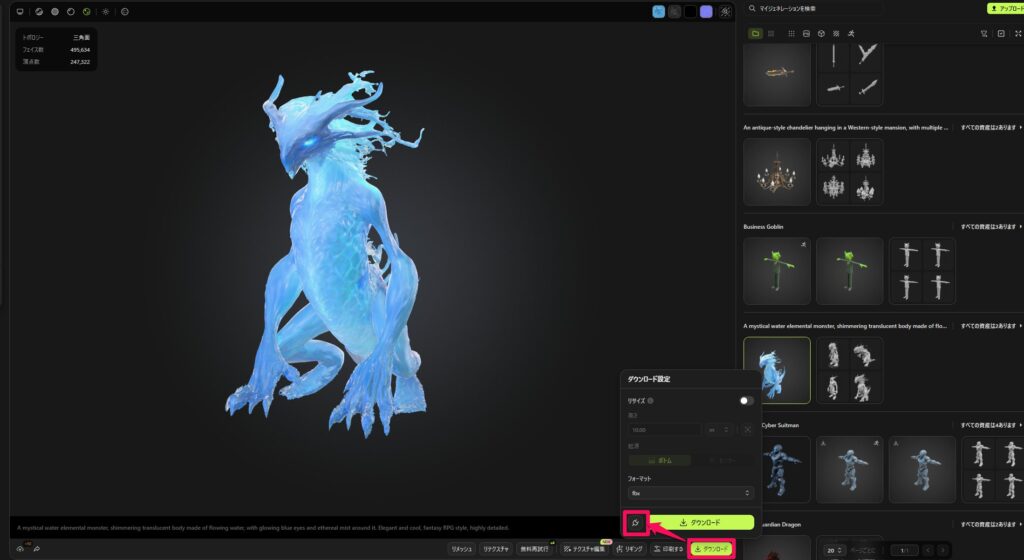This screenshot has height=560, width=1024.
Task: Open the third Cyber Suitman thumbnail
Action: 922,469
